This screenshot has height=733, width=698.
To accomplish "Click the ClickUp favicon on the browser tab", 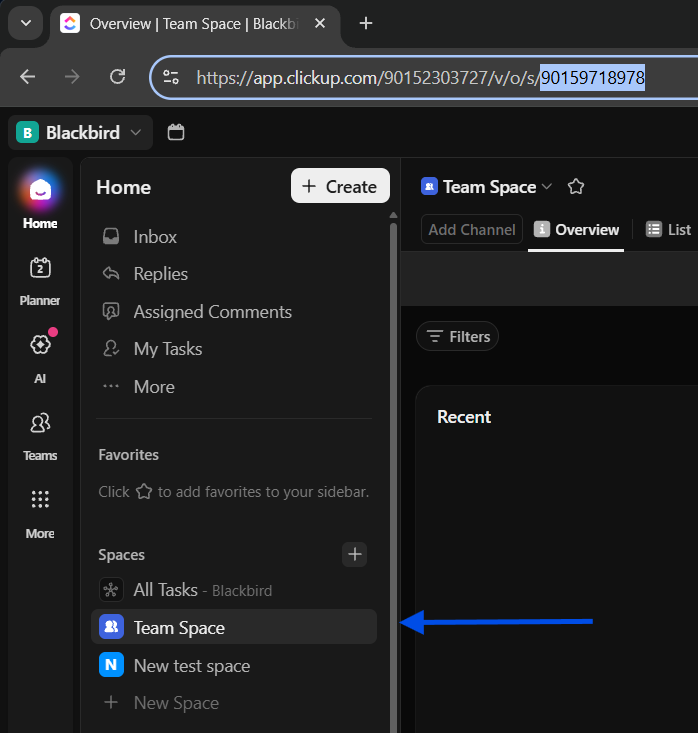I will point(70,23).
